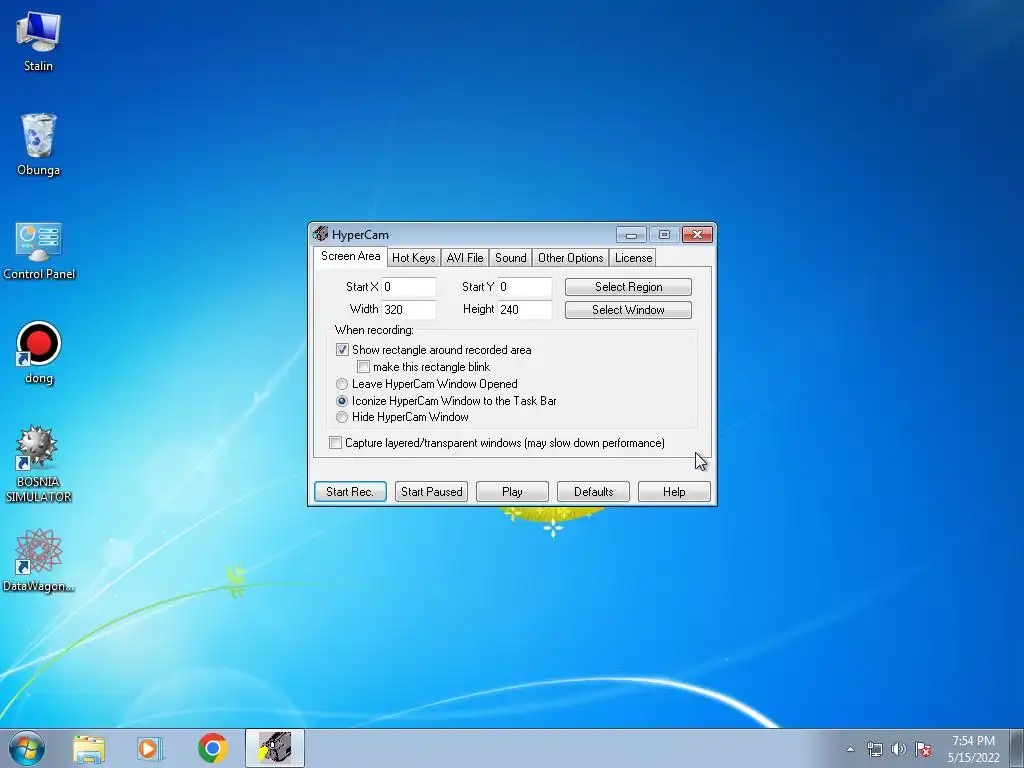1024x768 pixels.
Task: Open the network status tray icon
Action: pyautogui.click(x=874, y=749)
